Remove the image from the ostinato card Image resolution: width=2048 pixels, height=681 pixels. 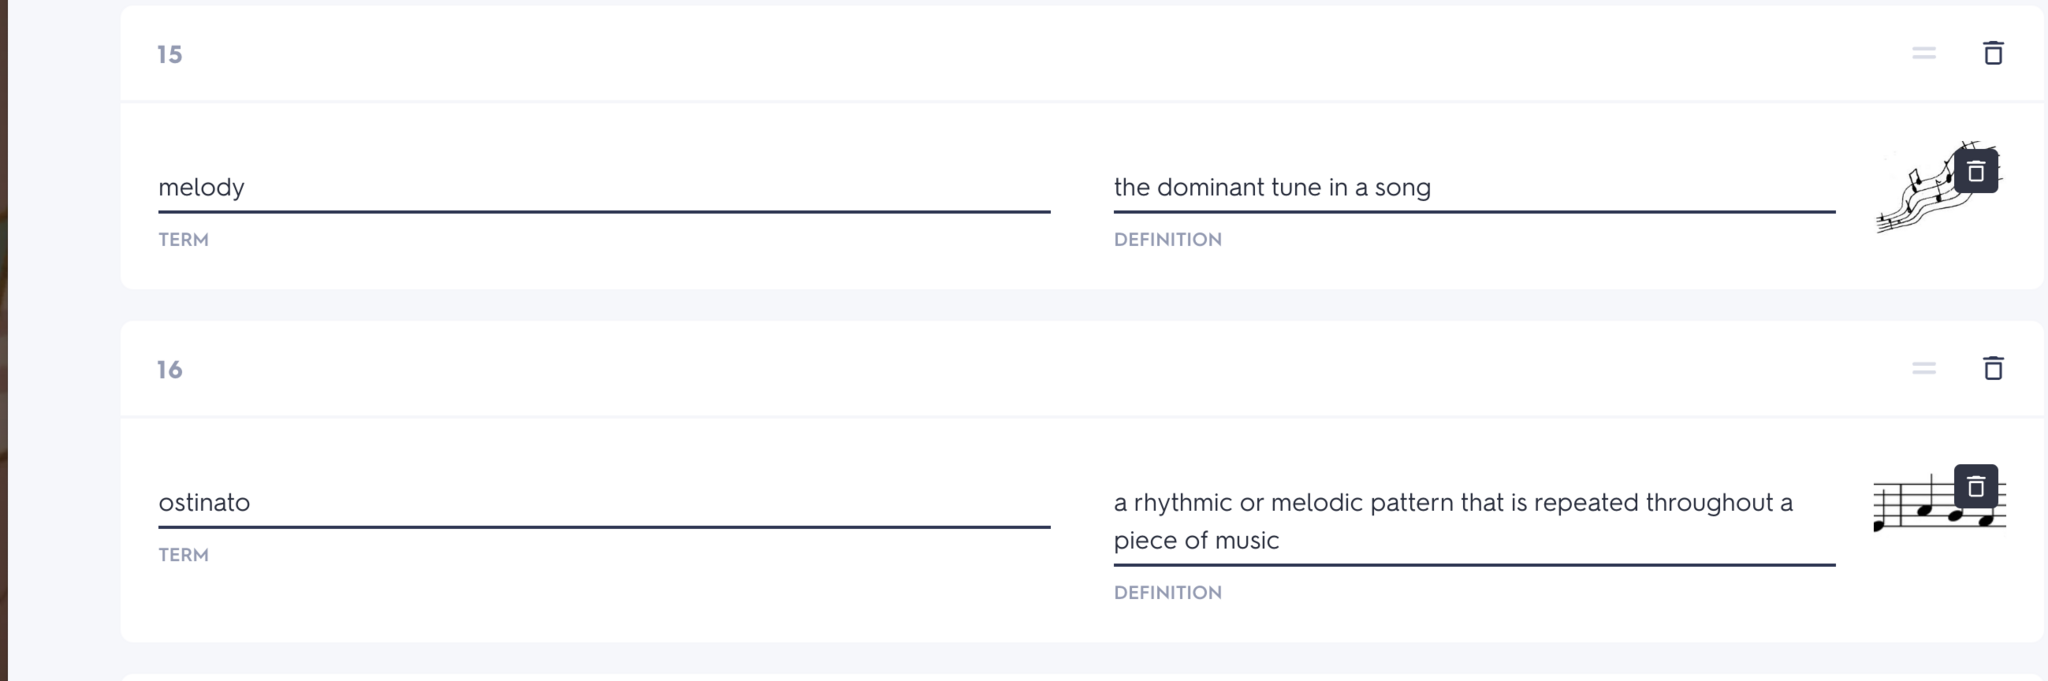point(1975,487)
